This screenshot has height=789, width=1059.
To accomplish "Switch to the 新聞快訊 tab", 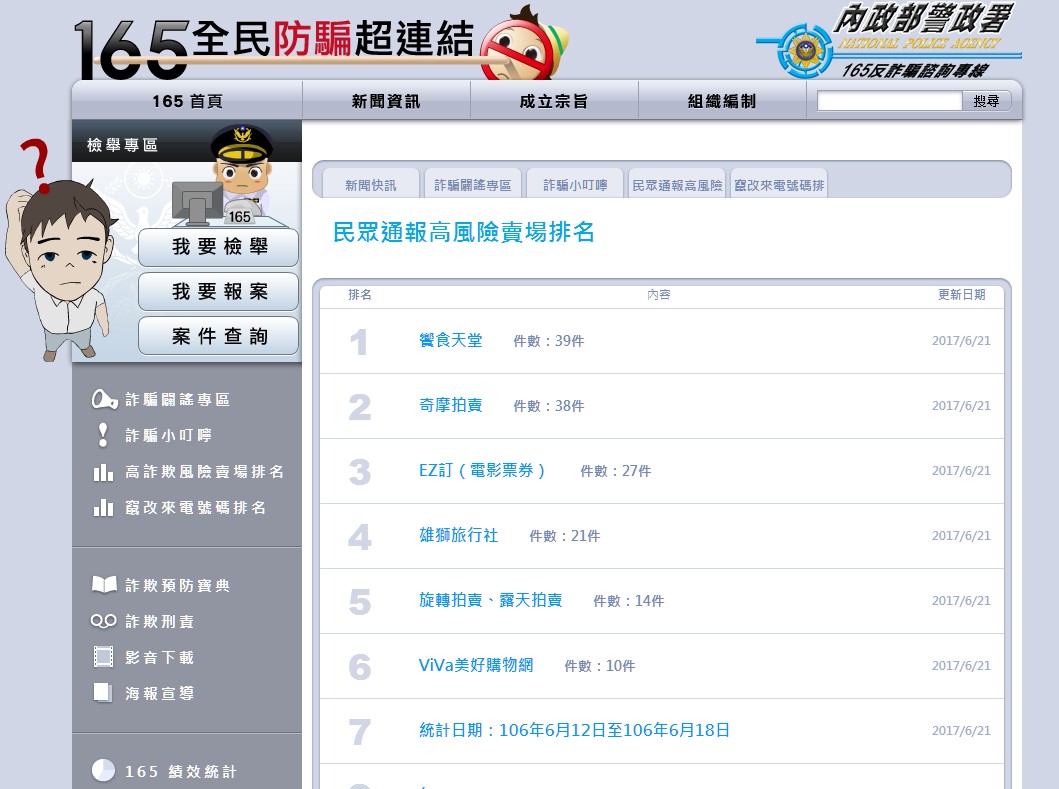I will click(371, 184).
